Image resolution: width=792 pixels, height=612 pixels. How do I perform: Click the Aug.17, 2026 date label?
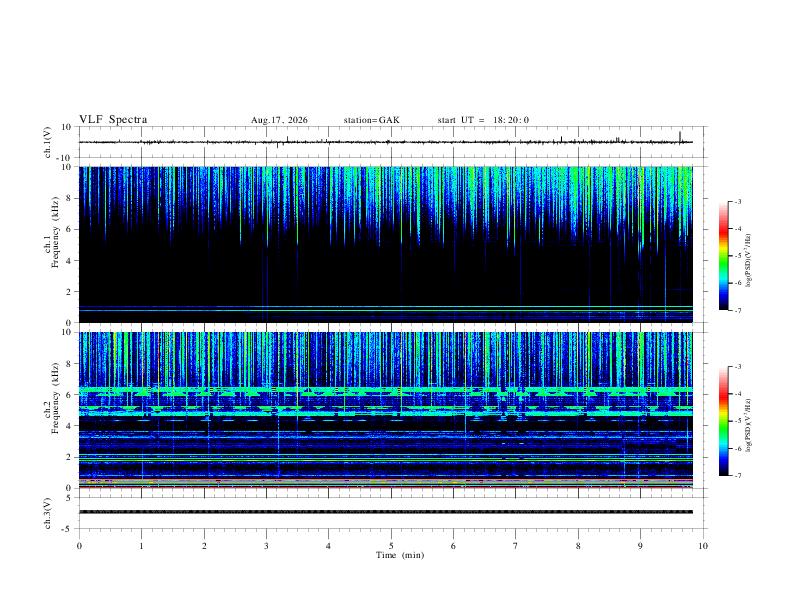click(279, 120)
